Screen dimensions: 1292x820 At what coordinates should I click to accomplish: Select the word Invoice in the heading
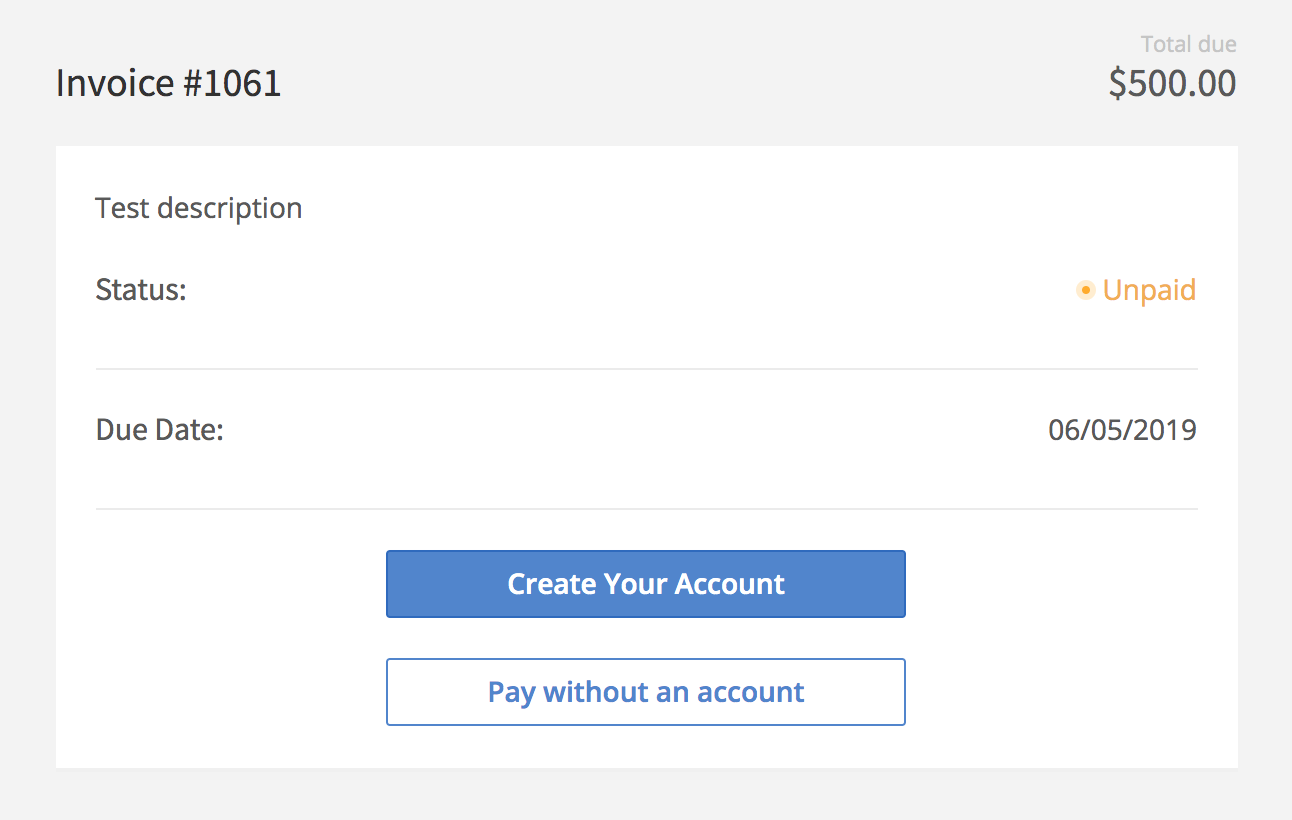tap(115, 83)
